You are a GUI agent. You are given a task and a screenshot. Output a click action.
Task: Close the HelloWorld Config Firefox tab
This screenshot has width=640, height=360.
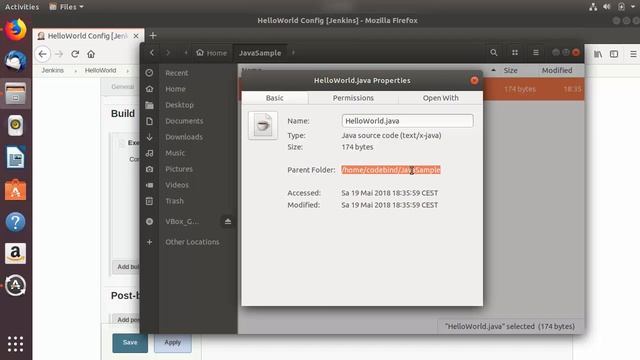136,36
